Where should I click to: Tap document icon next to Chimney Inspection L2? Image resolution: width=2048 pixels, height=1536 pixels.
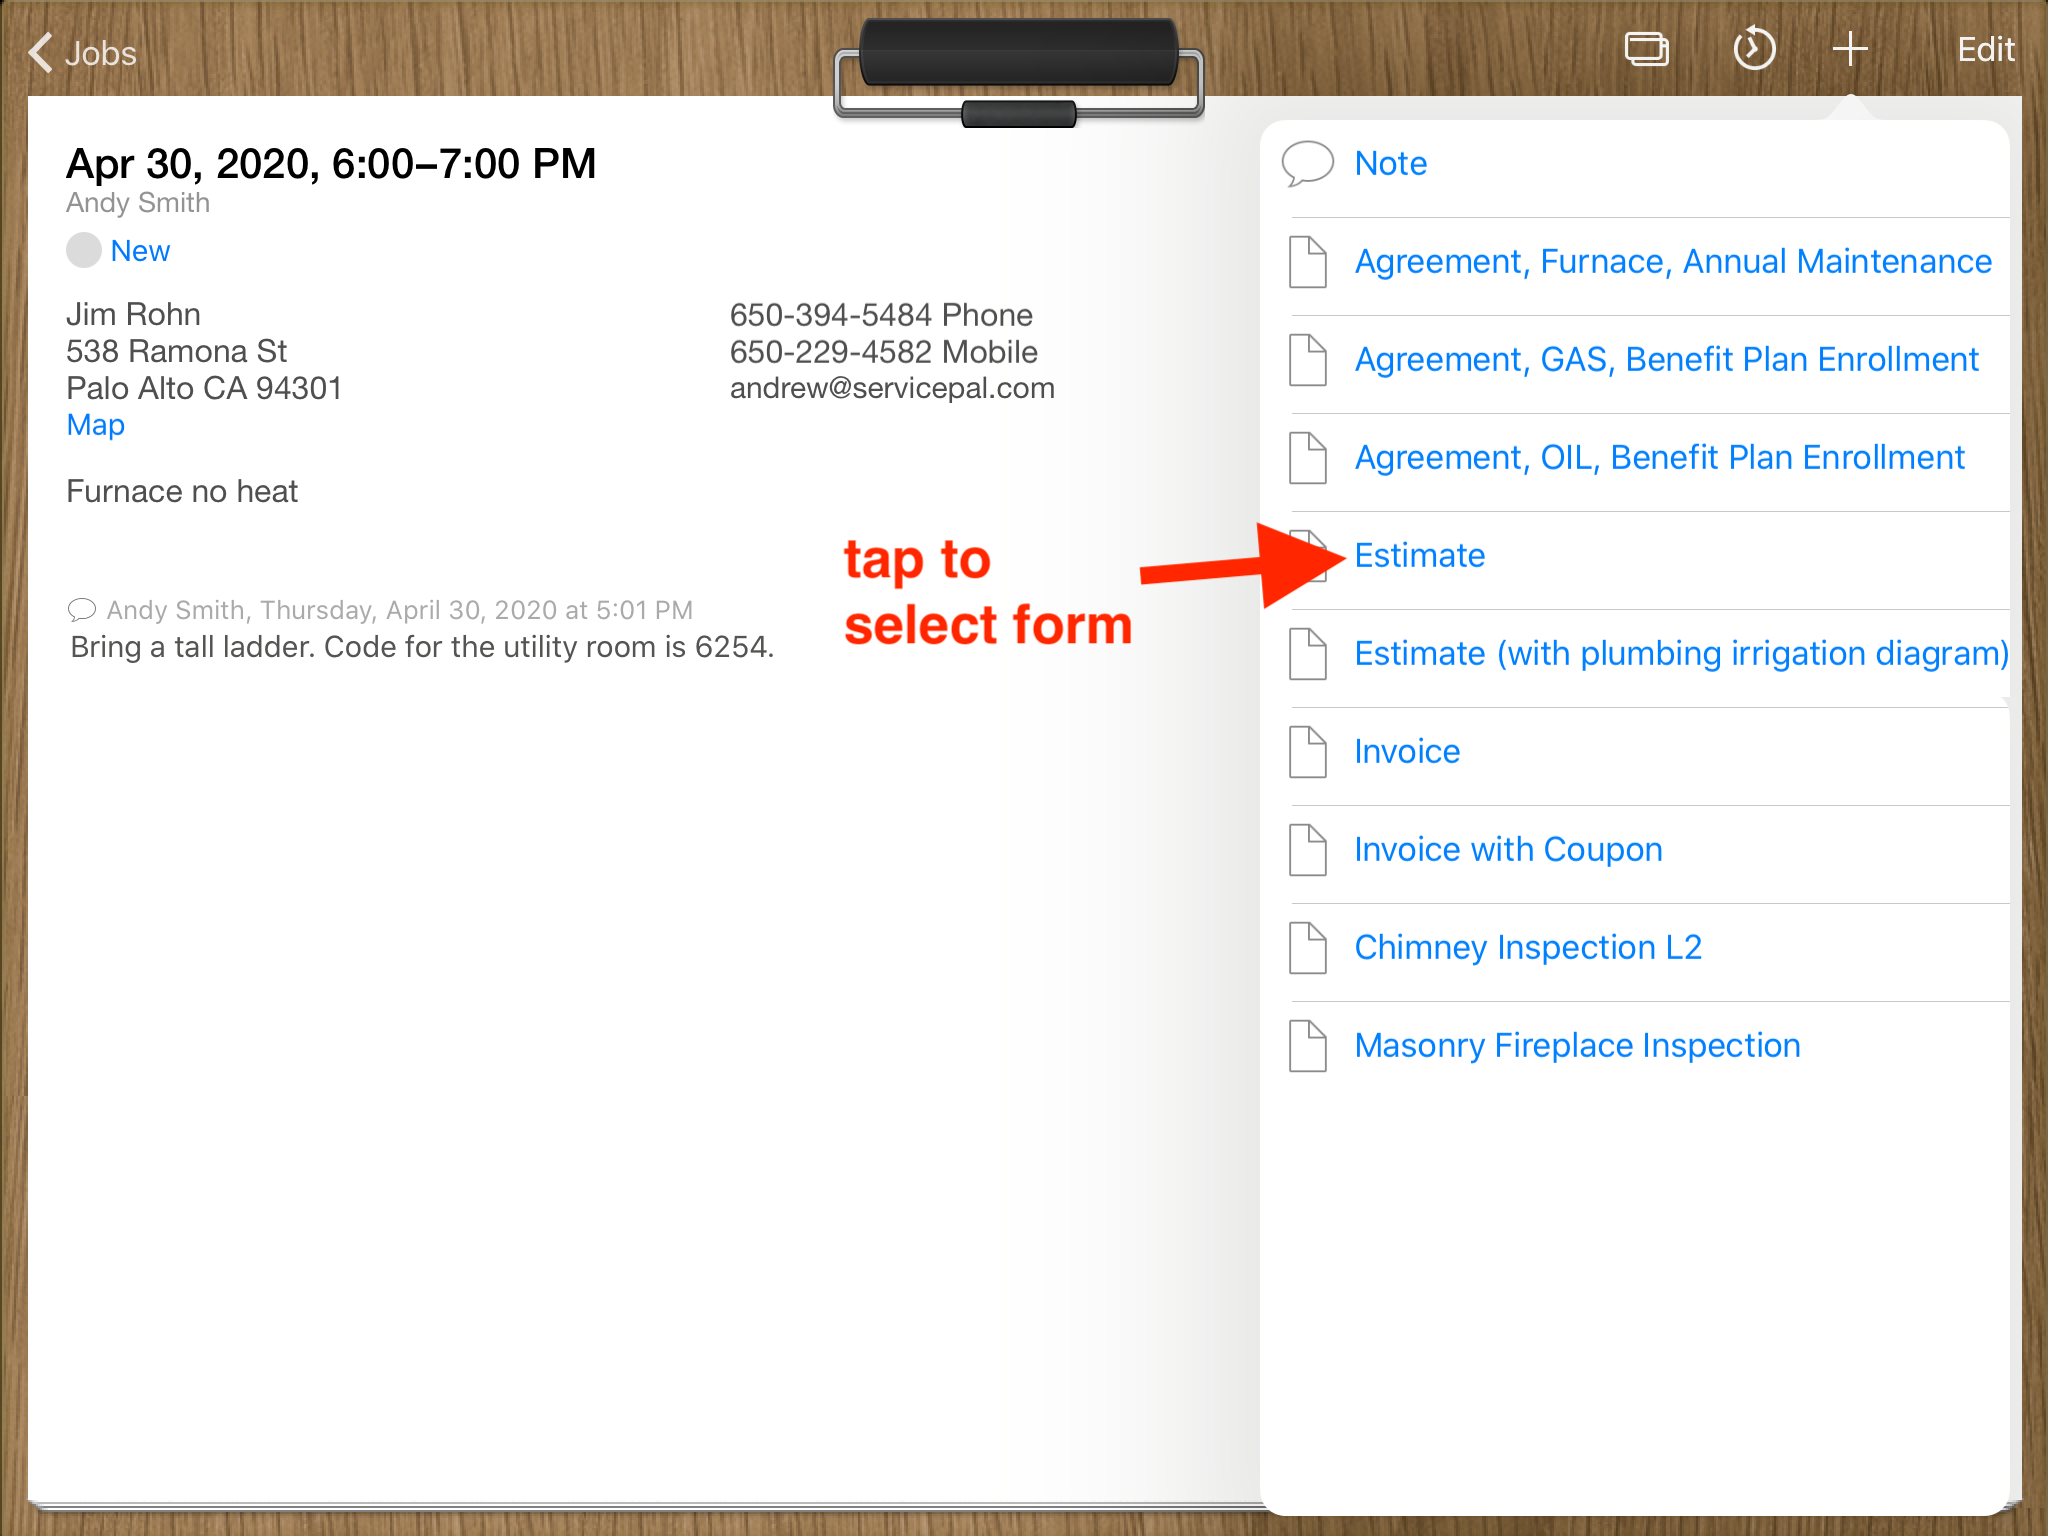[x=1307, y=947]
